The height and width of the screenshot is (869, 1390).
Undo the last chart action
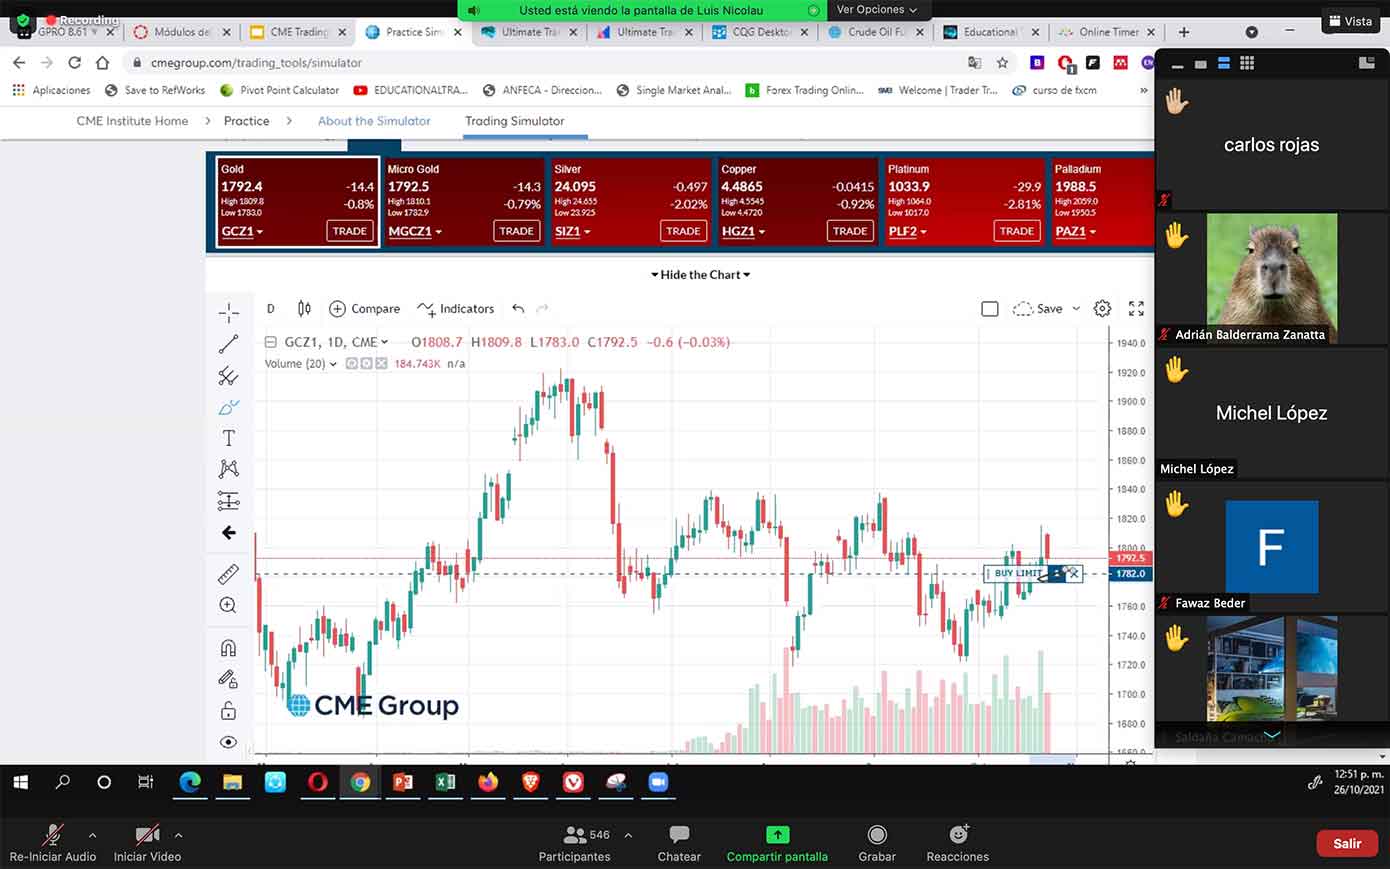click(518, 309)
